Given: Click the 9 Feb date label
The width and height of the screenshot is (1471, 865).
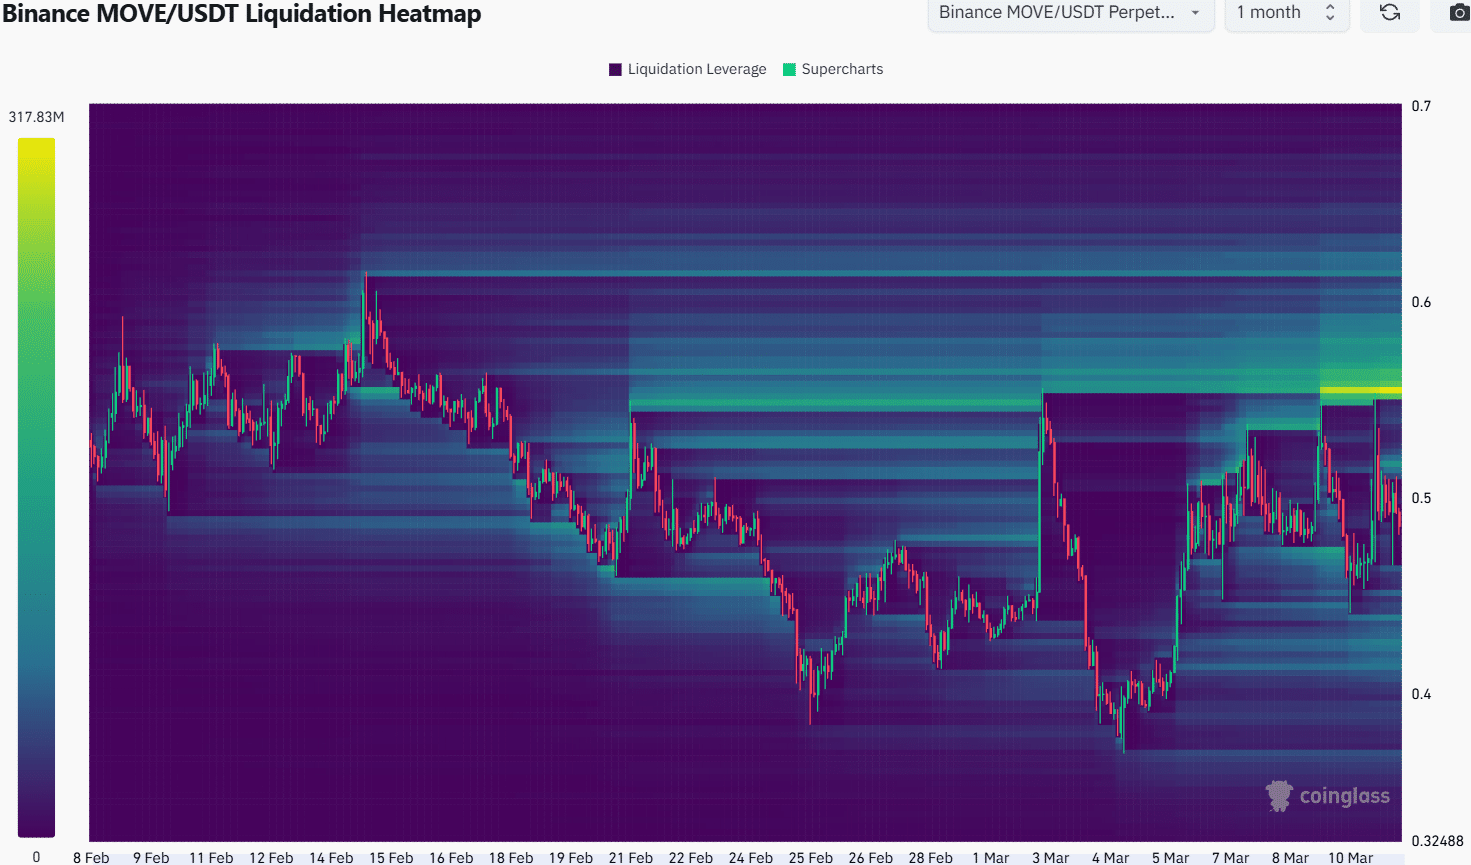Looking at the screenshot, I should coord(151,857).
